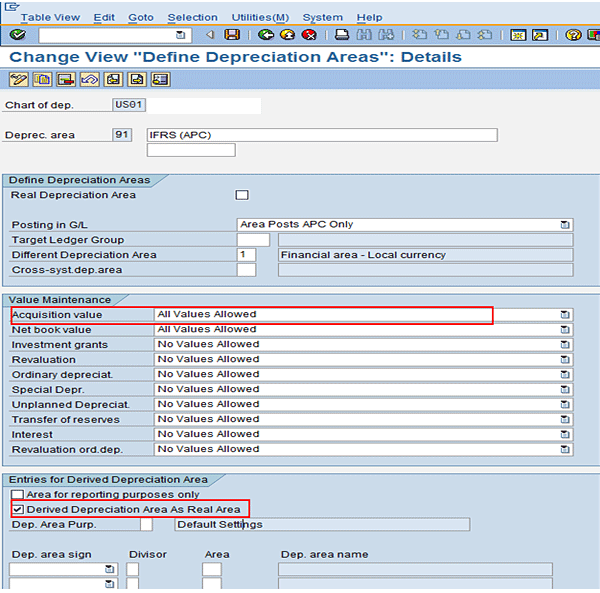This screenshot has width=600, height=593.
Task: Save changes with the floppy disk icon
Action: point(232,35)
